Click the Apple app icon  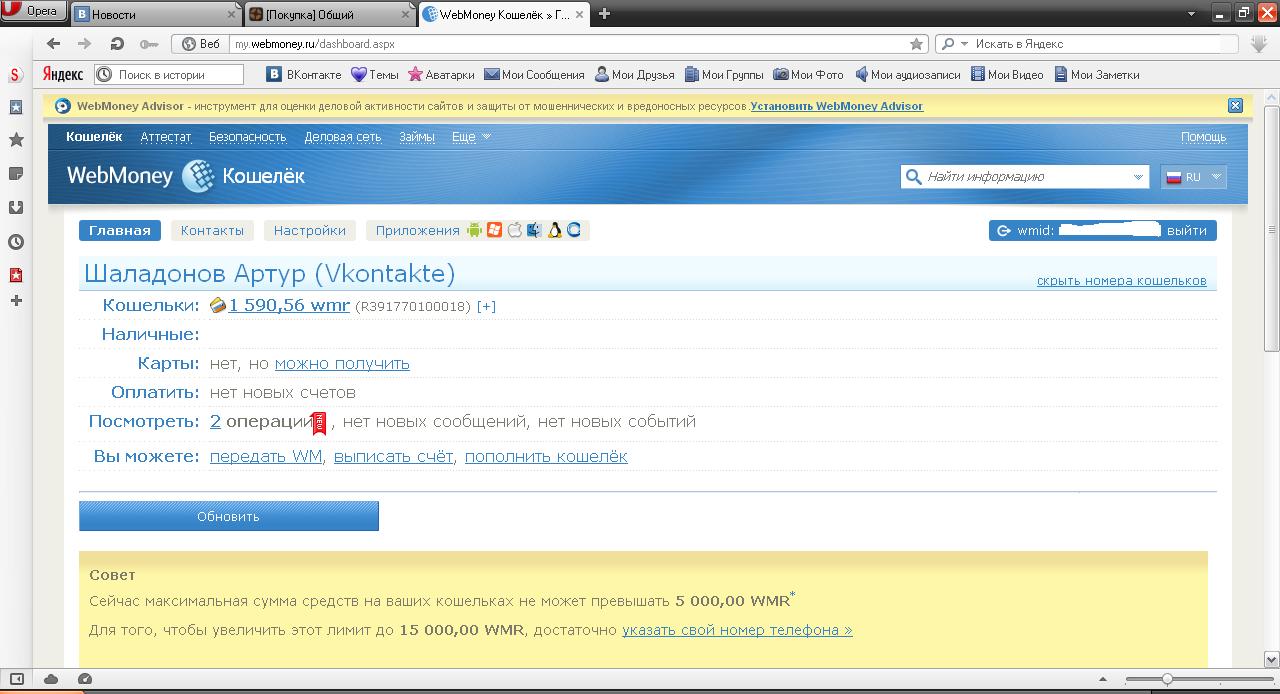pos(514,230)
